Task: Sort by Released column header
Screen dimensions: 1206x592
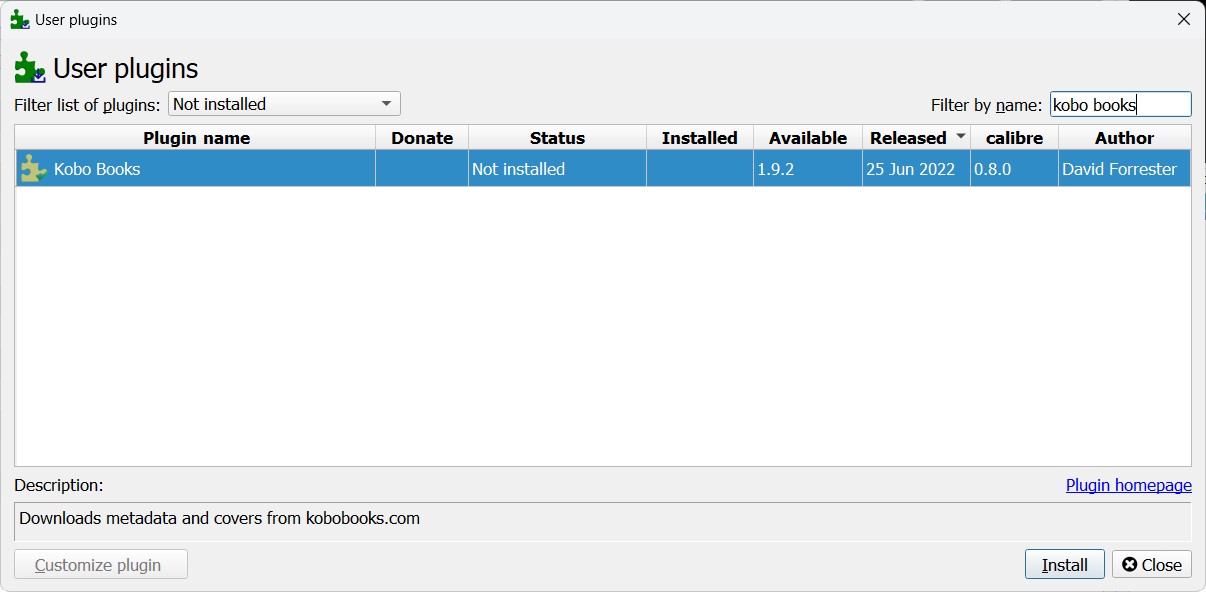Action: click(916, 138)
